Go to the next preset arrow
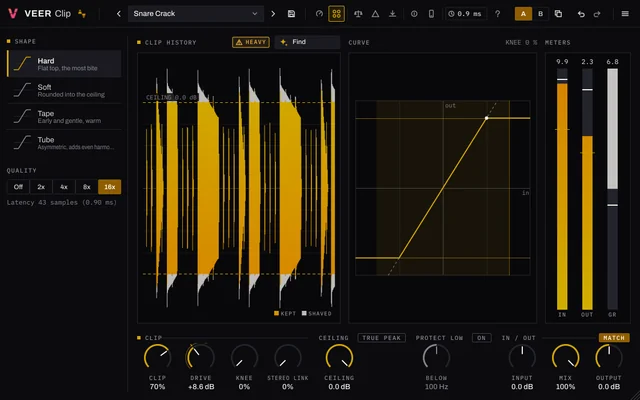The image size is (640, 400). pyautogui.click(x=273, y=14)
